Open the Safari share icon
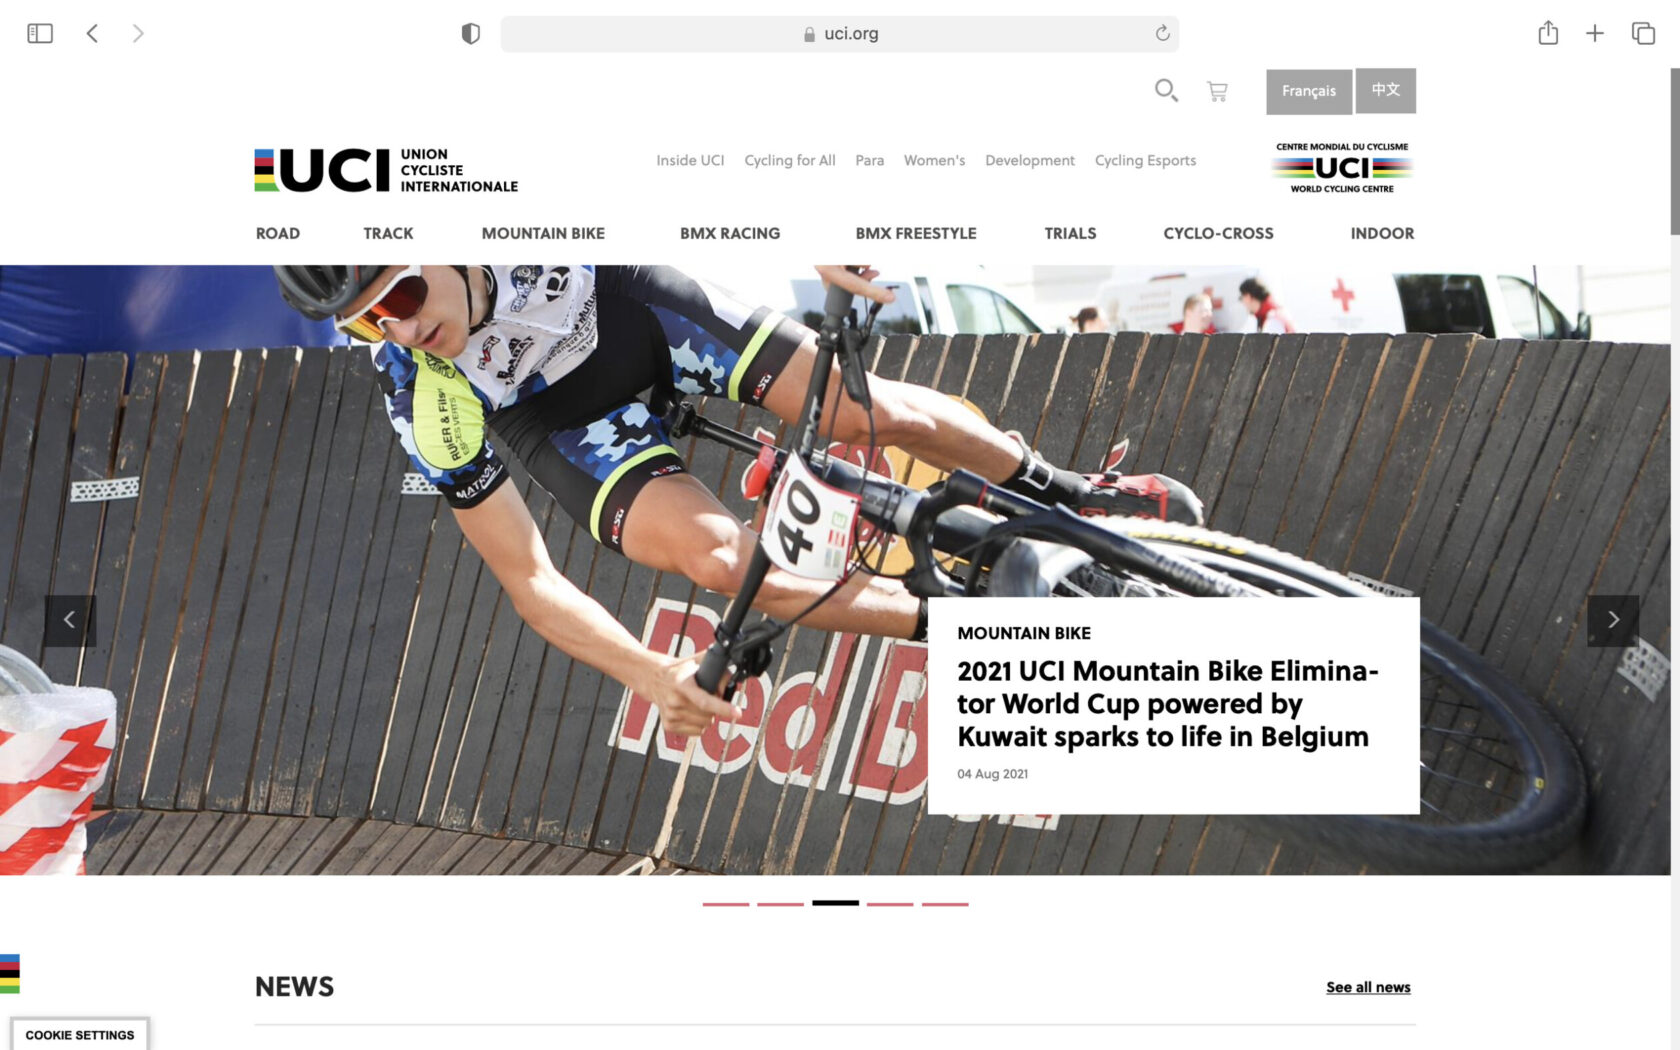This screenshot has width=1680, height=1050. (1548, 33)
